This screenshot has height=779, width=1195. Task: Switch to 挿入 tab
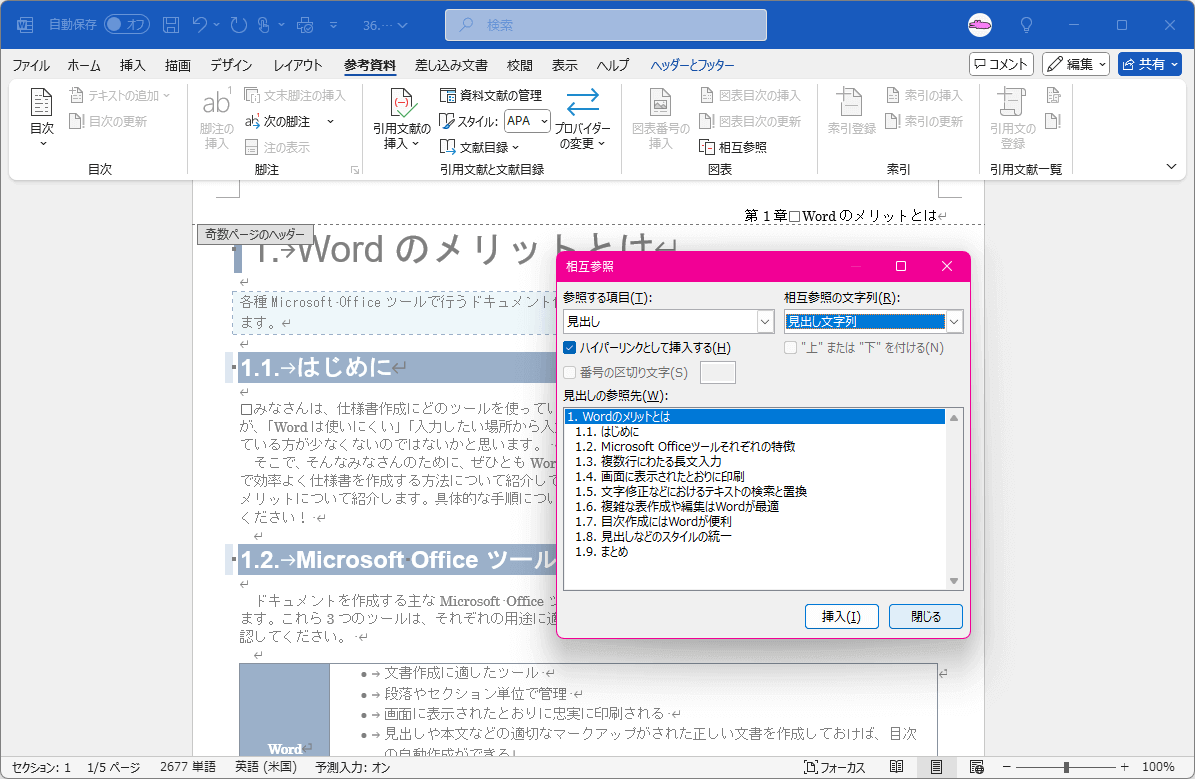133,66
